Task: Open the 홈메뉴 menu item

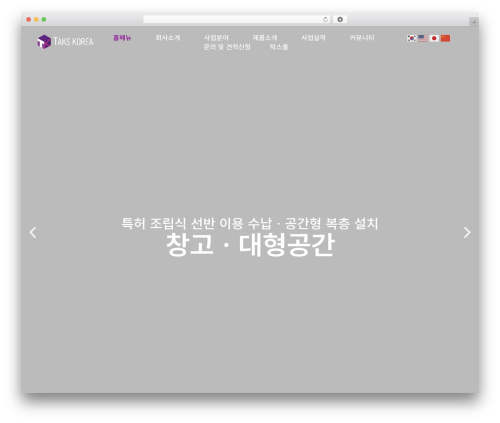Action: click(122, 38)
